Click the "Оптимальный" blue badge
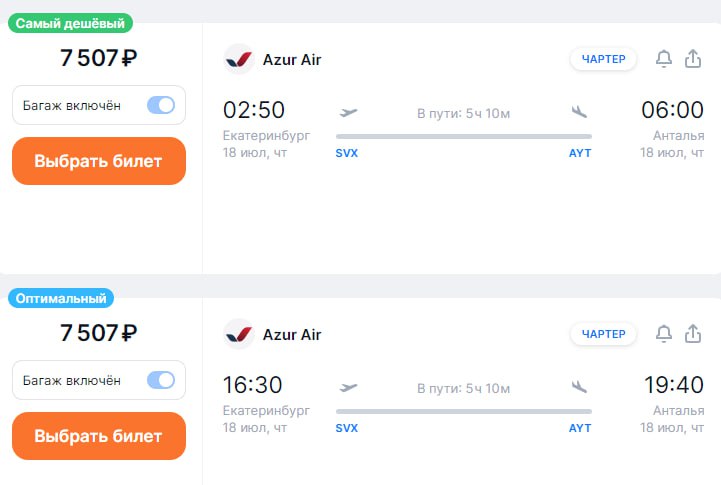 61,298
